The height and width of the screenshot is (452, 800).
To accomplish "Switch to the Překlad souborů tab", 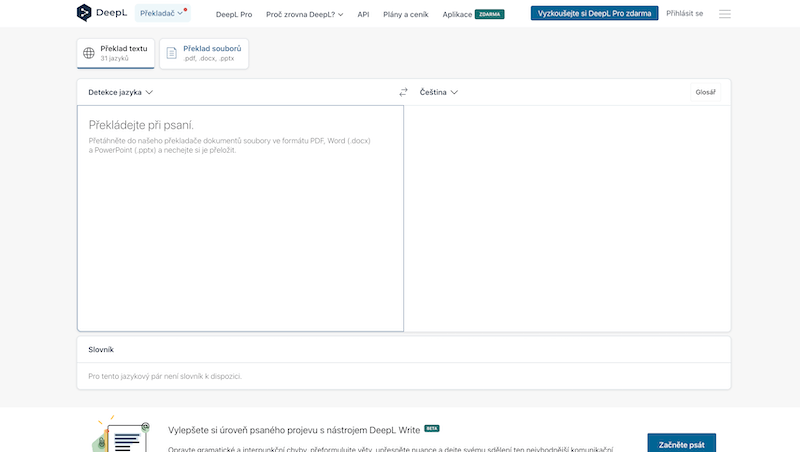I will pos(204,54).
